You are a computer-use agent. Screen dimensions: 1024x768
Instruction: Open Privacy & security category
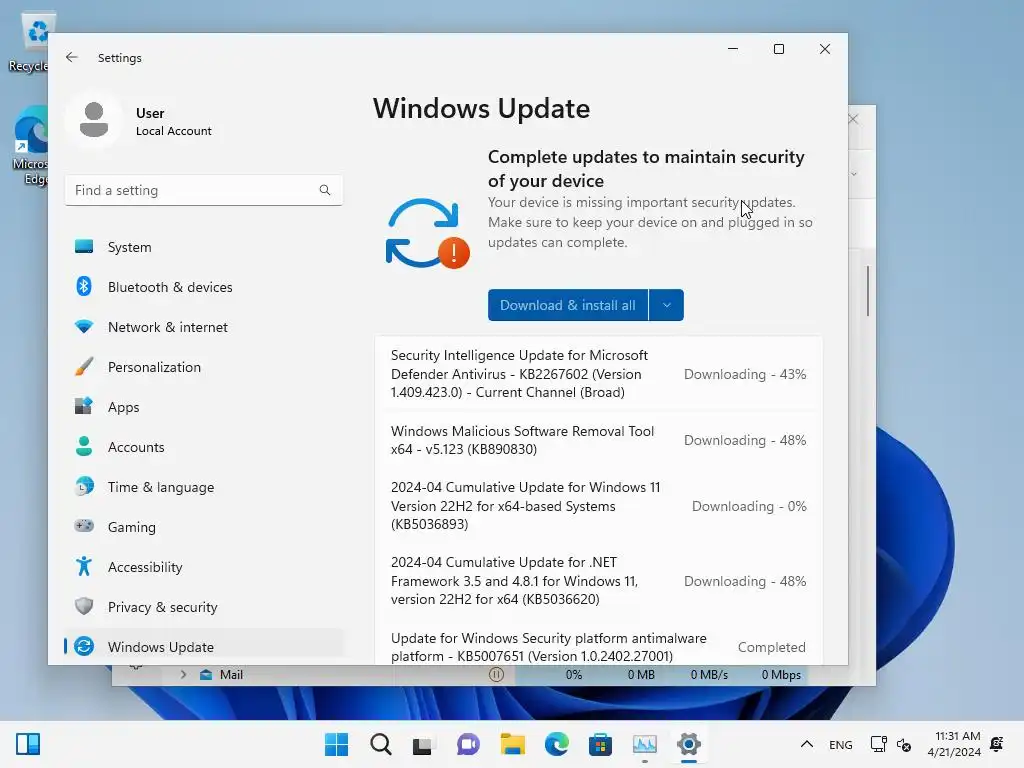pos(204,607)
